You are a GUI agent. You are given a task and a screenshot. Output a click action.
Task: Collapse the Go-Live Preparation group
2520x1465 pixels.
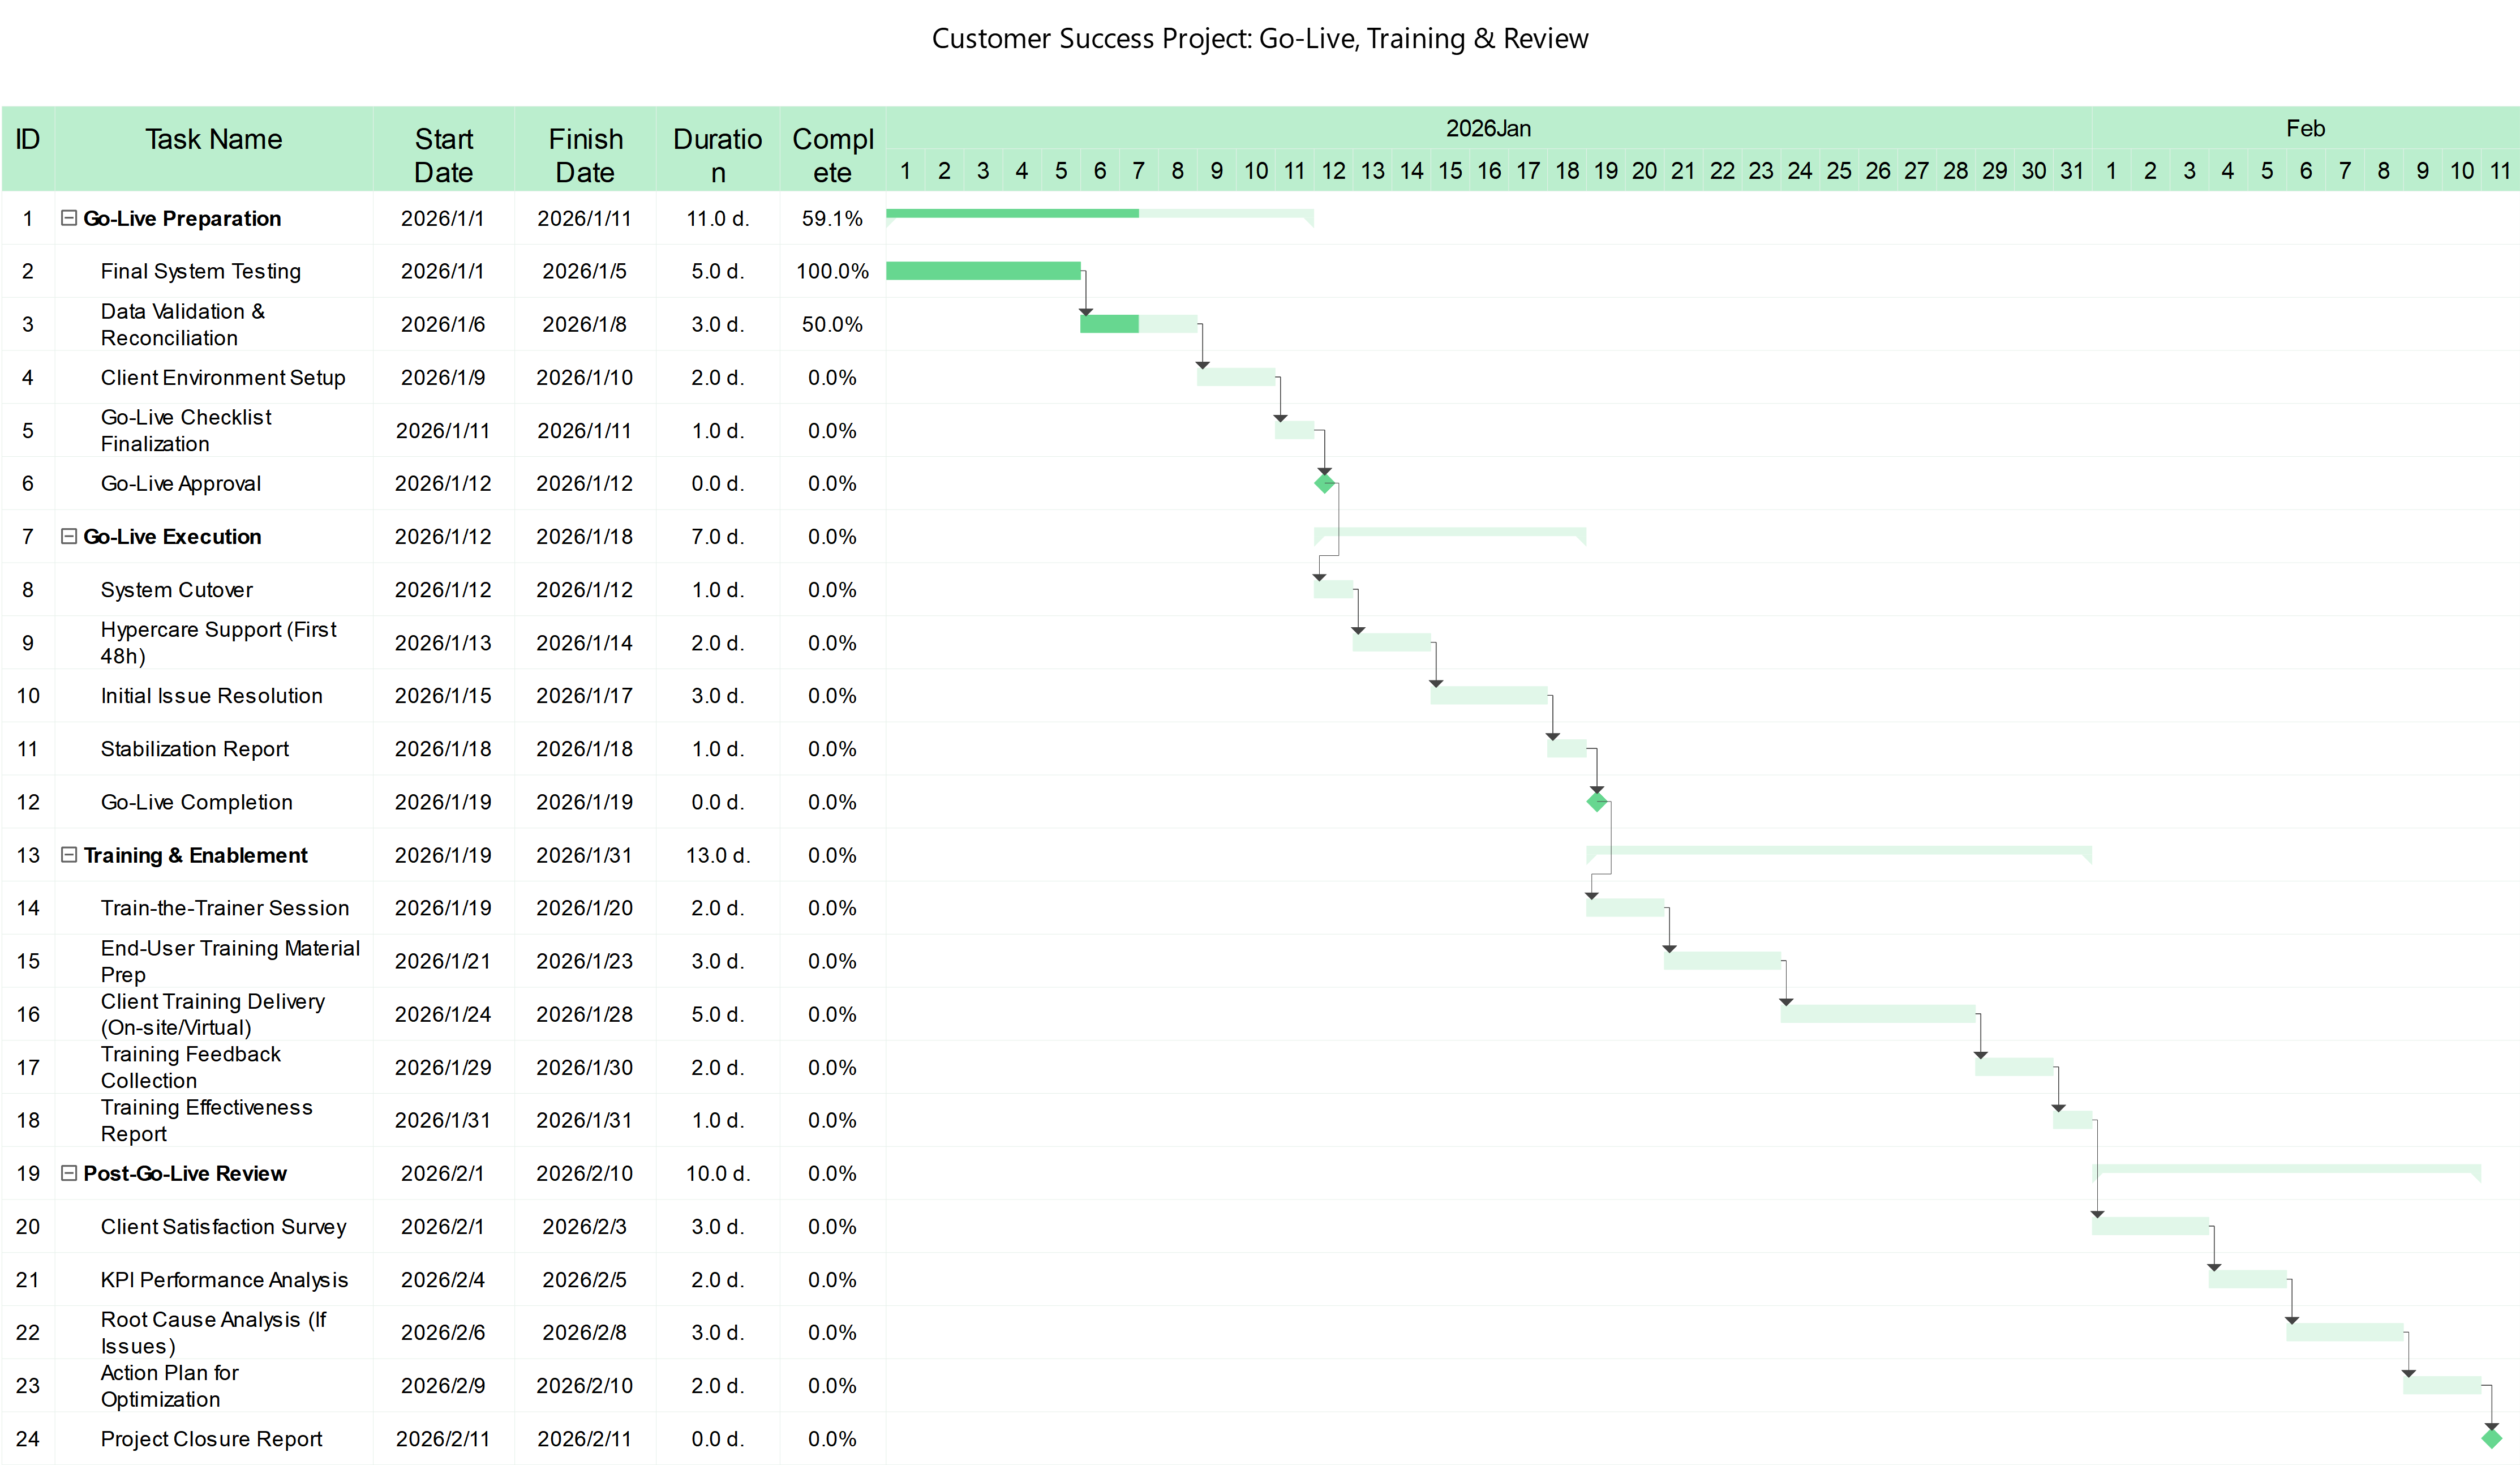pyautogui.click(x=69, y=218)
